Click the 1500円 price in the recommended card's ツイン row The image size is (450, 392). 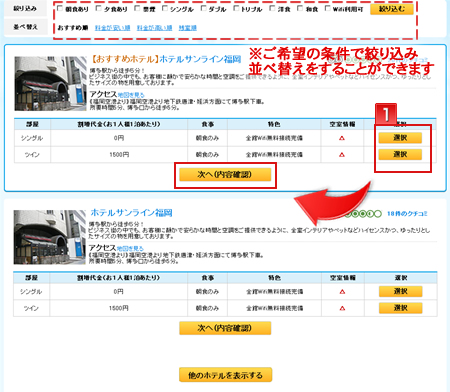click(119, 155)
